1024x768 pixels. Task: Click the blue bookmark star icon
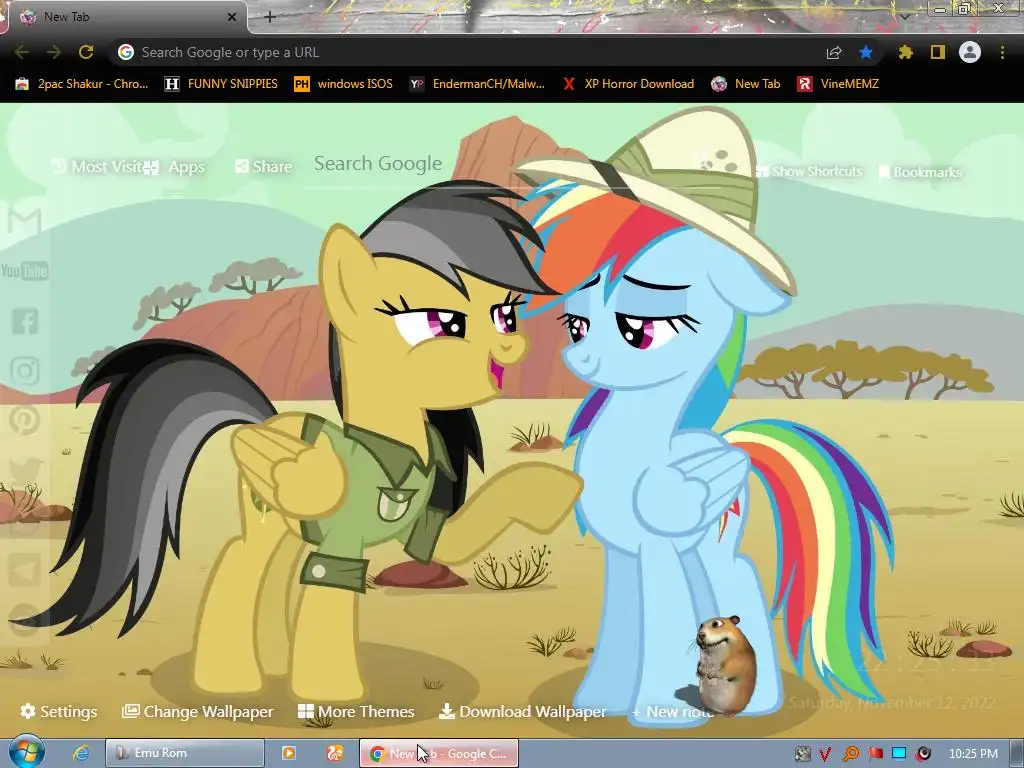tap(866, 52)
